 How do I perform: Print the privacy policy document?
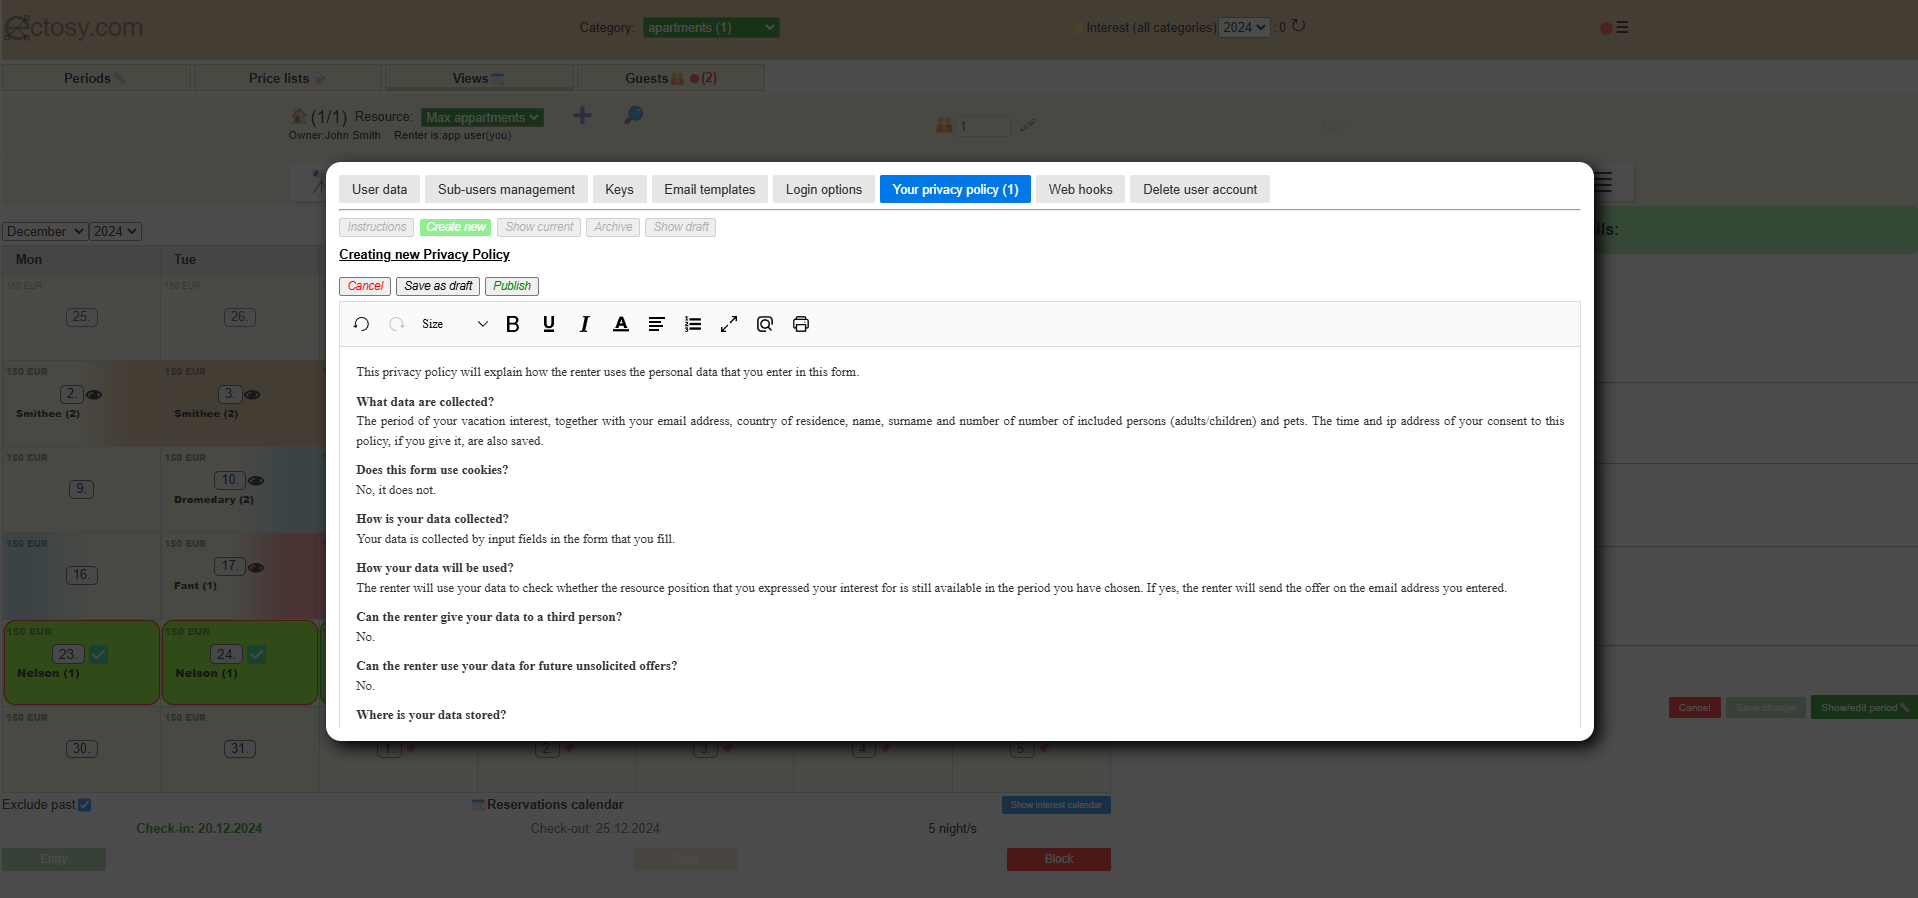point(801,324)
